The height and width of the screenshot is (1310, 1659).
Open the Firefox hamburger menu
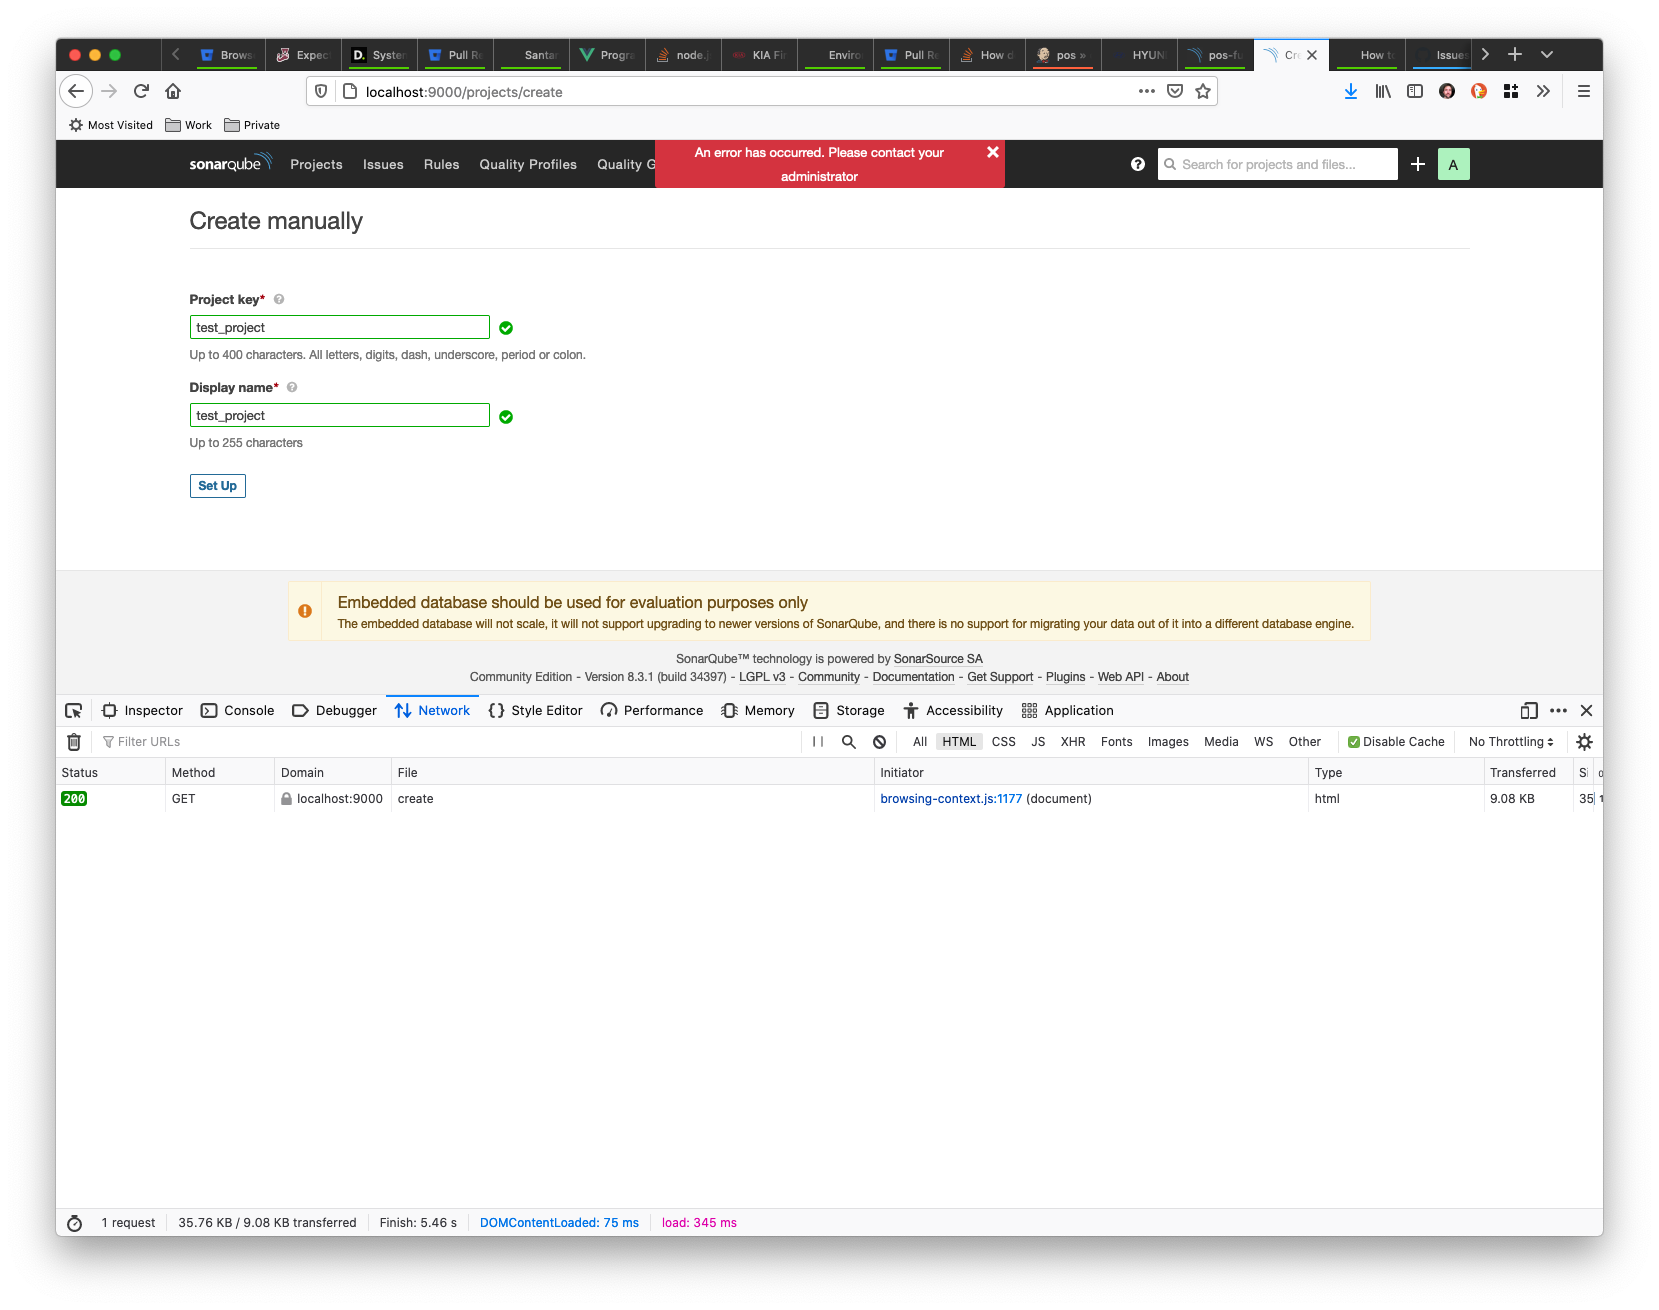[1584, 91]
